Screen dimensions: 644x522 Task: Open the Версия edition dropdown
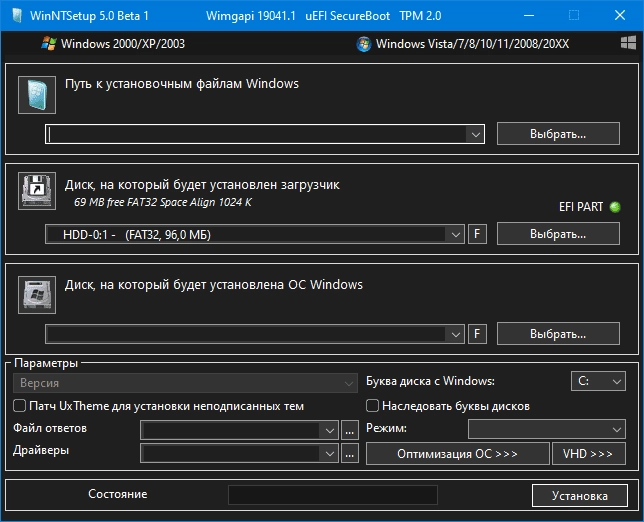pyautogui.click(x=185, y=383)
